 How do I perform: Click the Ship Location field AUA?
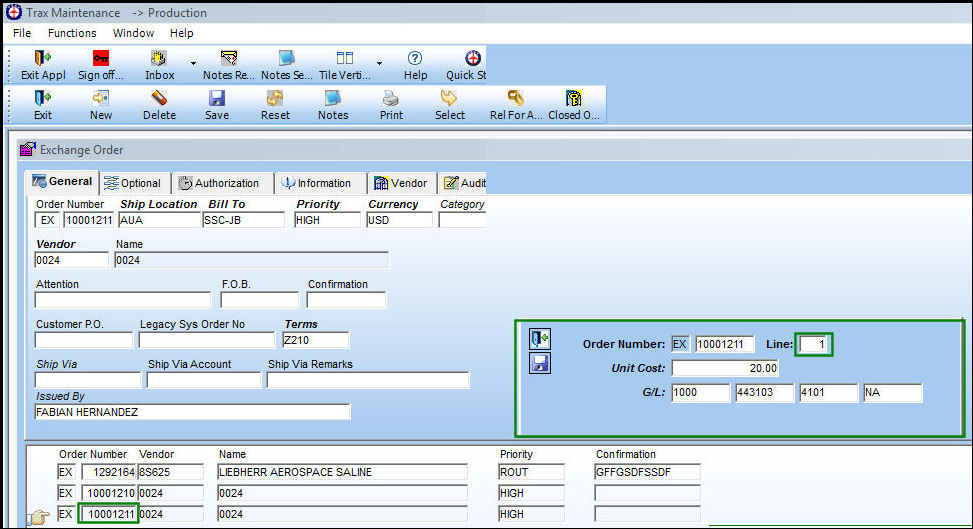tap(159, 220)
